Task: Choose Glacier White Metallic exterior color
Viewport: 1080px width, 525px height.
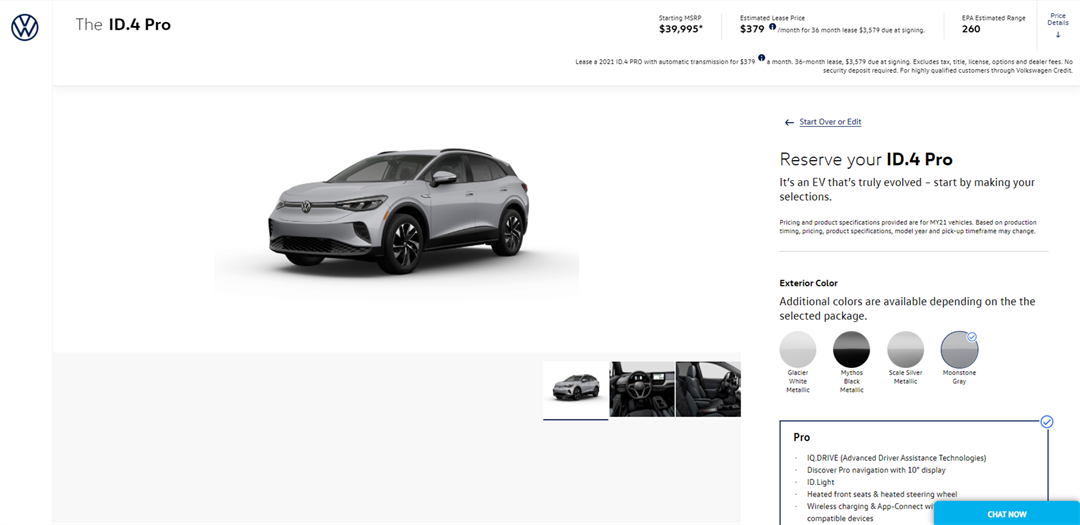Action: [797, 350]
